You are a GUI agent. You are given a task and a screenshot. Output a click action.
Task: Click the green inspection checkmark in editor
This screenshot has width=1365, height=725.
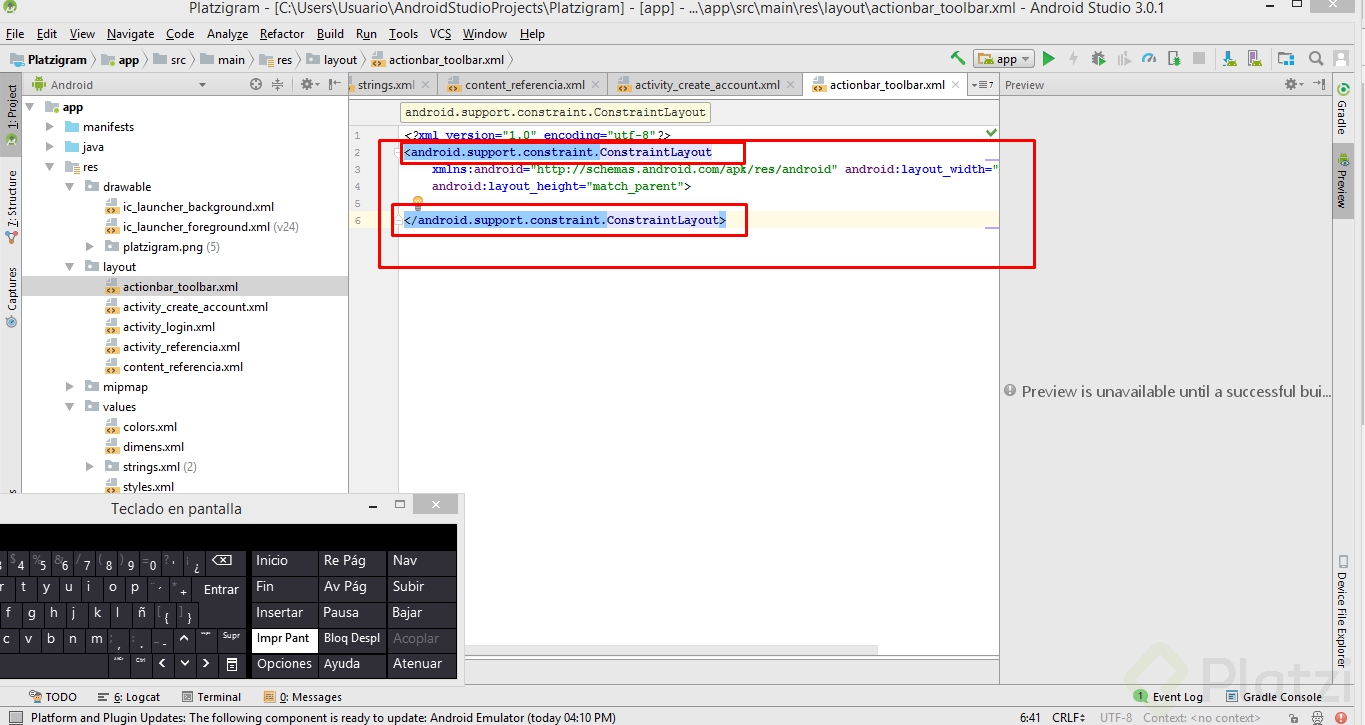pyautogui.click(x=991, y=132)
